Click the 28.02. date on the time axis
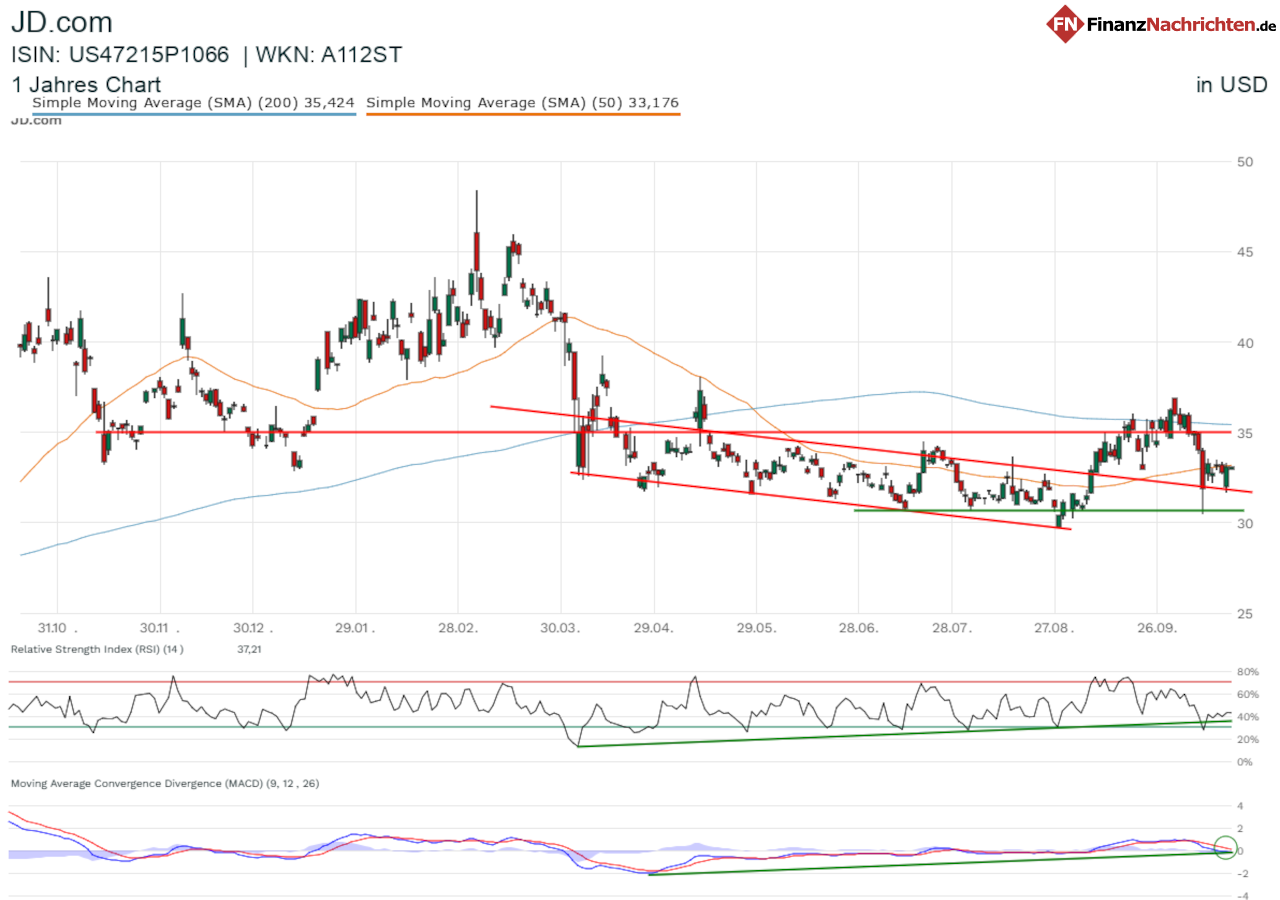The image size is (1280, 900). point(457,628)
